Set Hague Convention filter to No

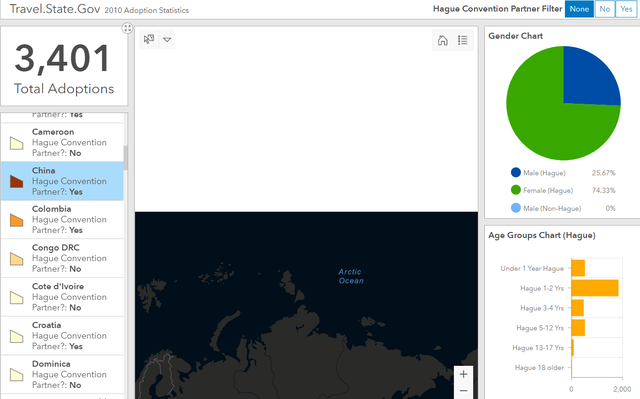pos(604,9)
